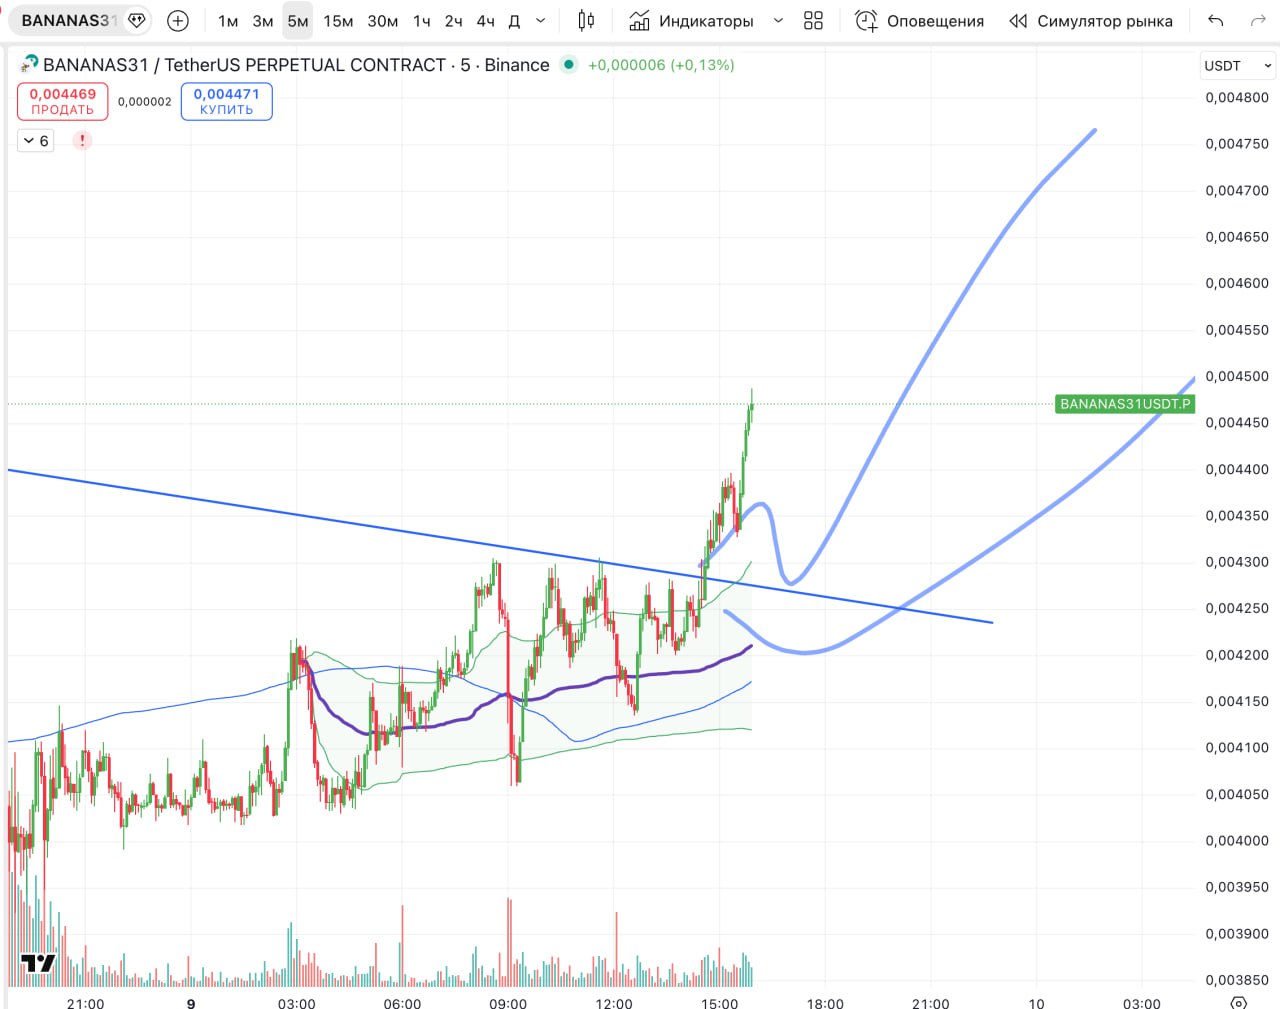Redo the last undone action
This screenshot has height=1009, width=1280.
[1258, 20]
